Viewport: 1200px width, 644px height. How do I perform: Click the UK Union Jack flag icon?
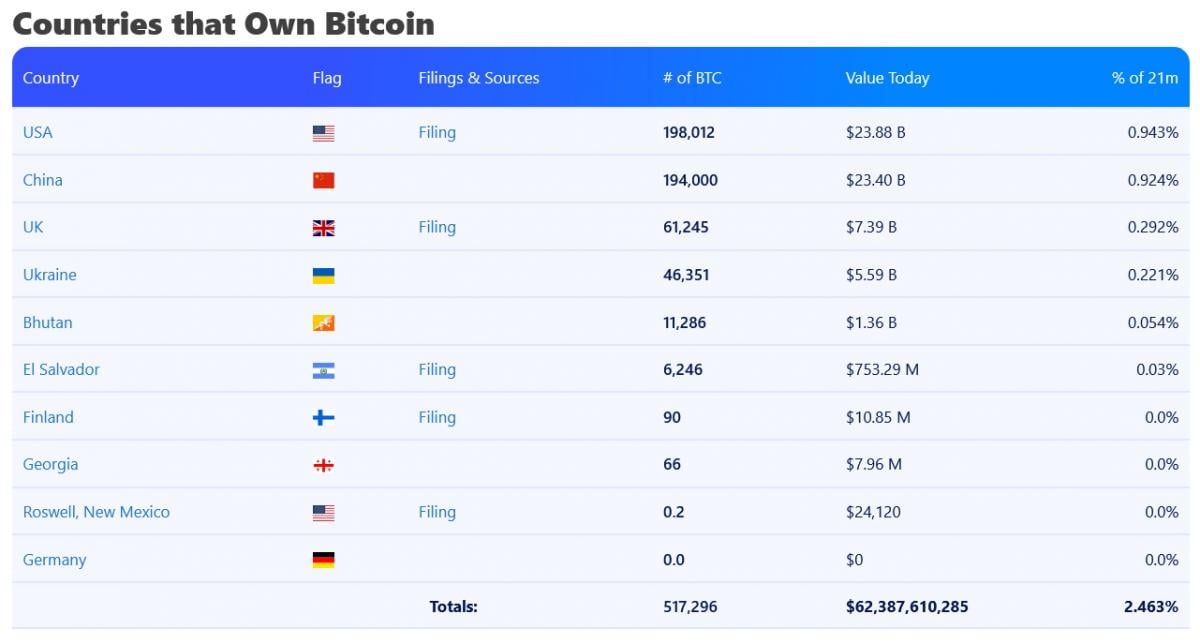323,228
